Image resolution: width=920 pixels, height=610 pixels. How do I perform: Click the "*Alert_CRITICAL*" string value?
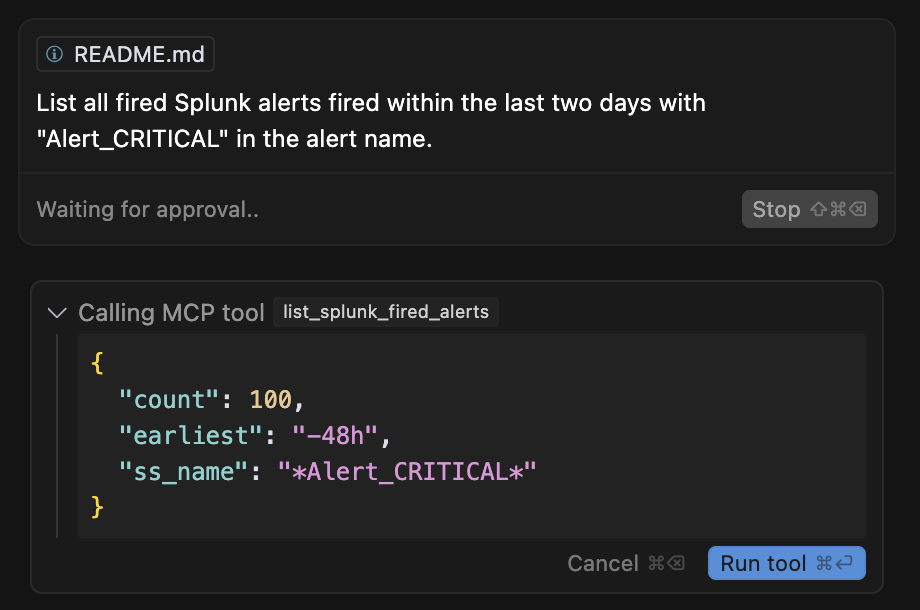tap(408, 472)
